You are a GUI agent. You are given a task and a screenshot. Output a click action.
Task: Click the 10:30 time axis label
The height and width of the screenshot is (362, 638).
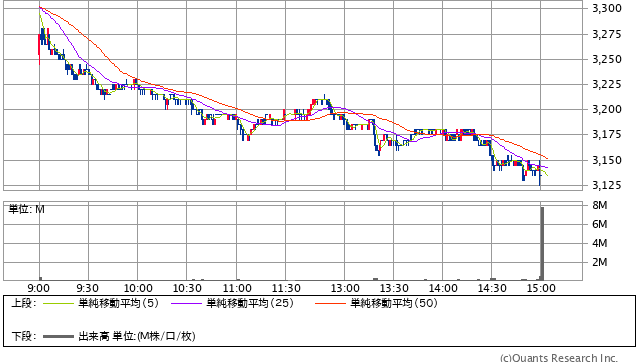pos(187,288)
